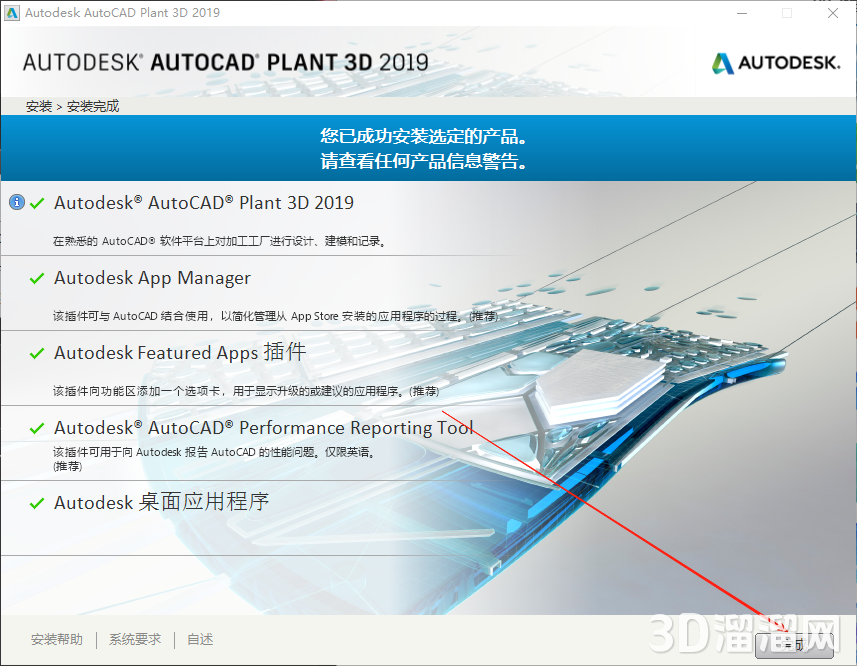Click the AutoCAD Plant 3D icon in the title bar

coord(14,12)
